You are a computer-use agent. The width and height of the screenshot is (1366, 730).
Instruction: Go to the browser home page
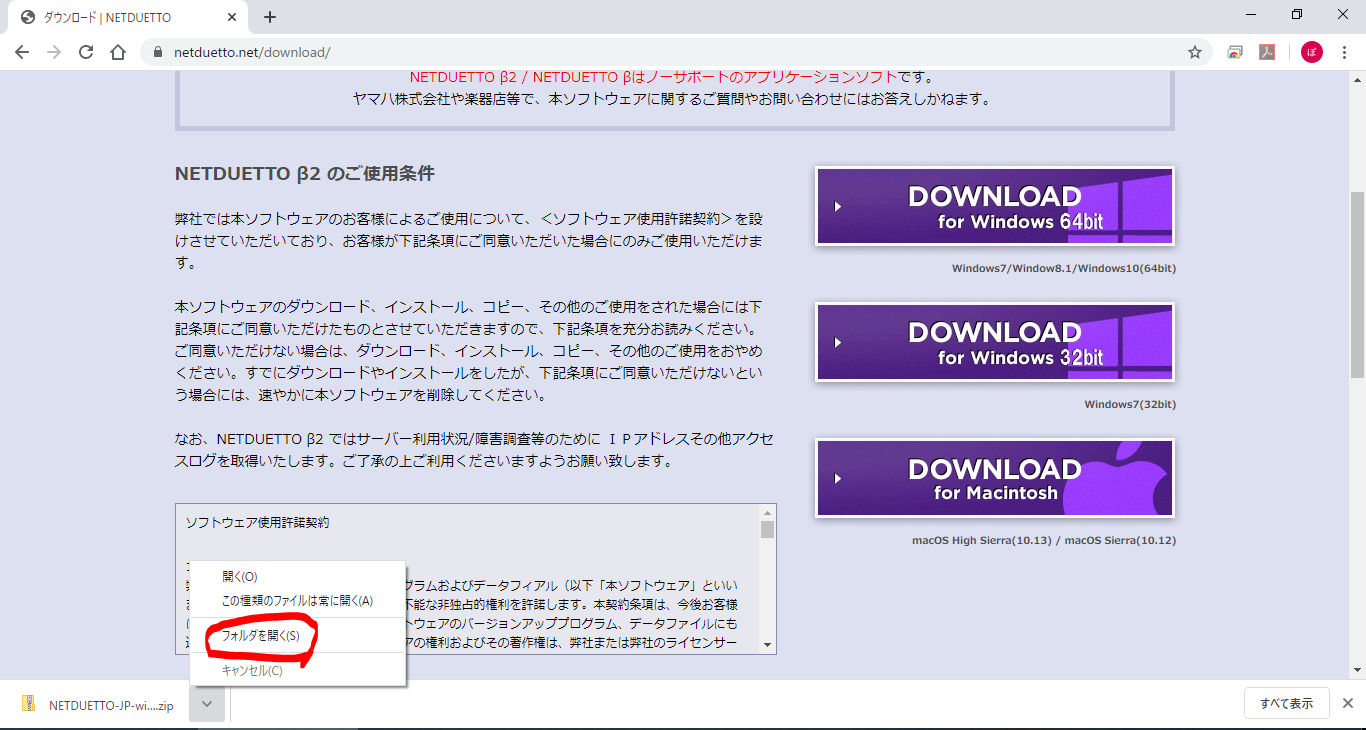[118, 52]
